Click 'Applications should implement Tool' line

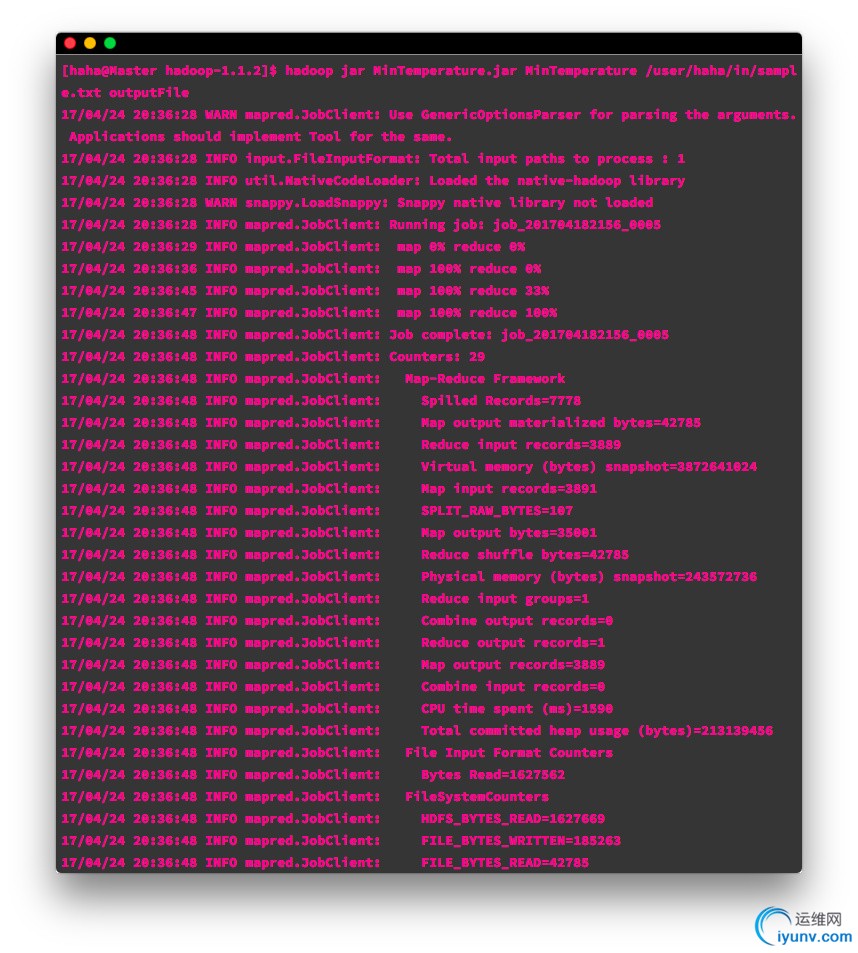click(260, 137)
